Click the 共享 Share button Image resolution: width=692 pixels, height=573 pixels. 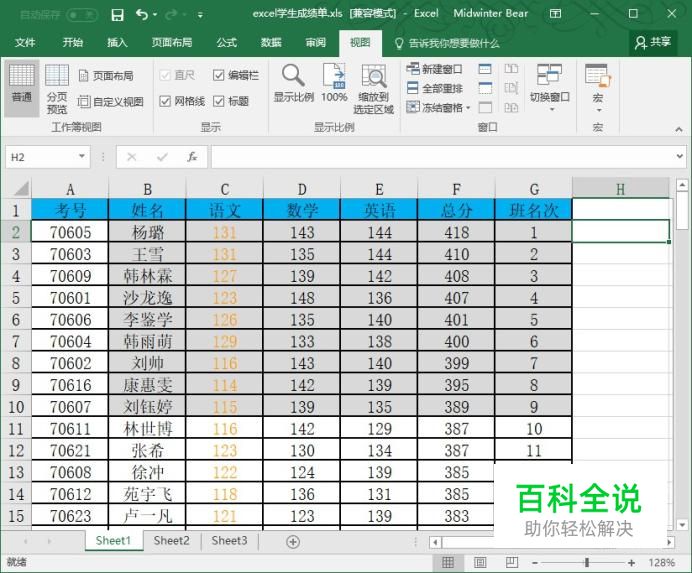pos(653,42)
